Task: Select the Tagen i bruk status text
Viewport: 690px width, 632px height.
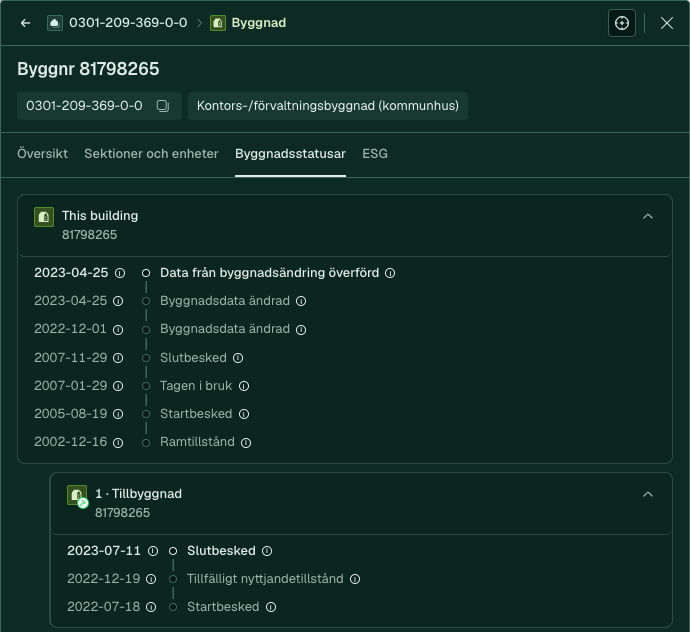Action: [196, 386]
